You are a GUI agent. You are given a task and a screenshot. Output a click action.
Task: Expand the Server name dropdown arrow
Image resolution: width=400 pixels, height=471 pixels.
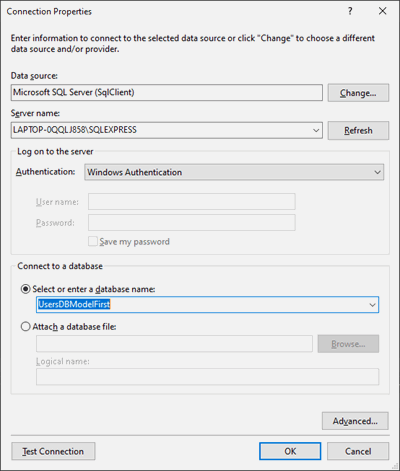[x=316, y=130]
